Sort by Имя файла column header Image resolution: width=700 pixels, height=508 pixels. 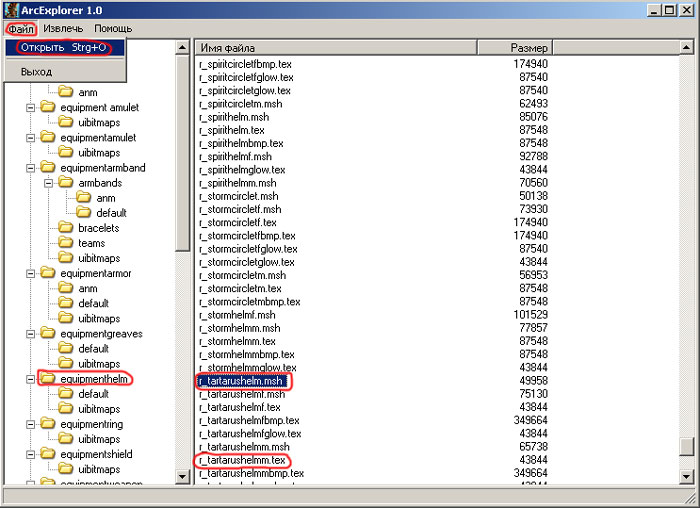(x=336, y=47)
